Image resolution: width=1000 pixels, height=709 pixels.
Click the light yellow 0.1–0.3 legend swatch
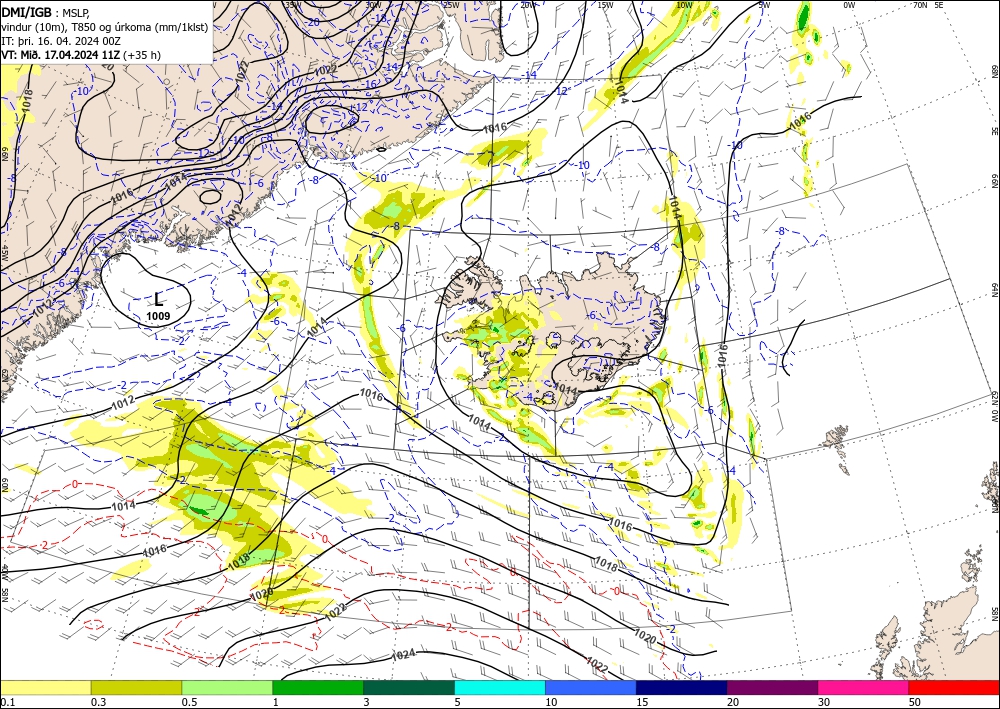pos(45,687)
